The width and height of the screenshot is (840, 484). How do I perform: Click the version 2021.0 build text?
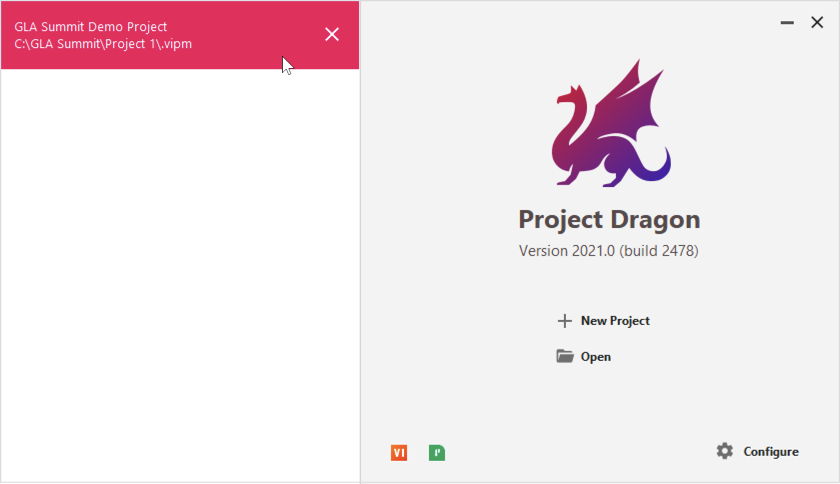click(609, 251)
